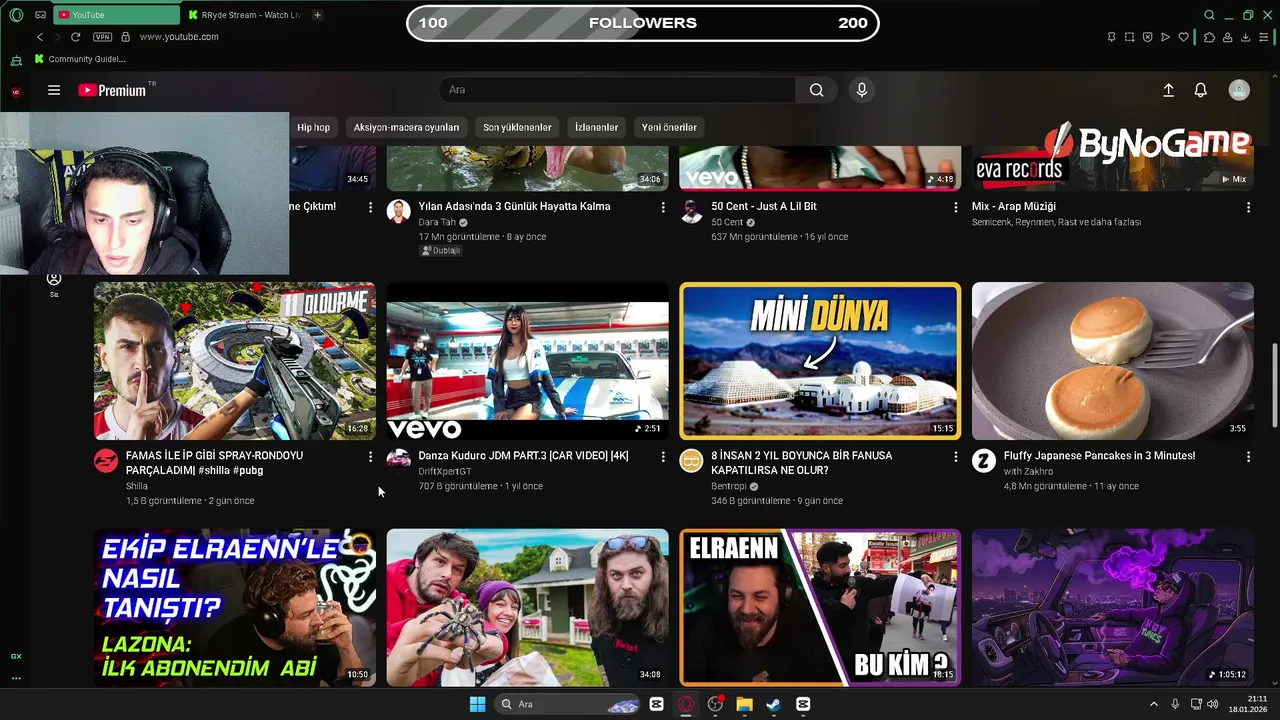This screenshot has width=1280, height=720.
Task: Reload the page with the refresh icon
Action: (75, 37)
